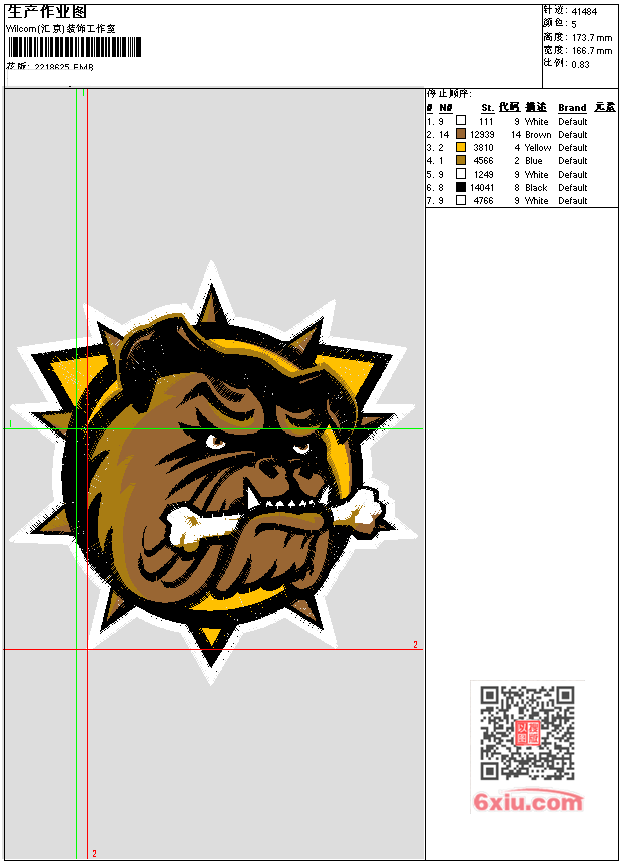Click the QR code image
Viewport: 620px width, 861px height.
tap(527, 733)
